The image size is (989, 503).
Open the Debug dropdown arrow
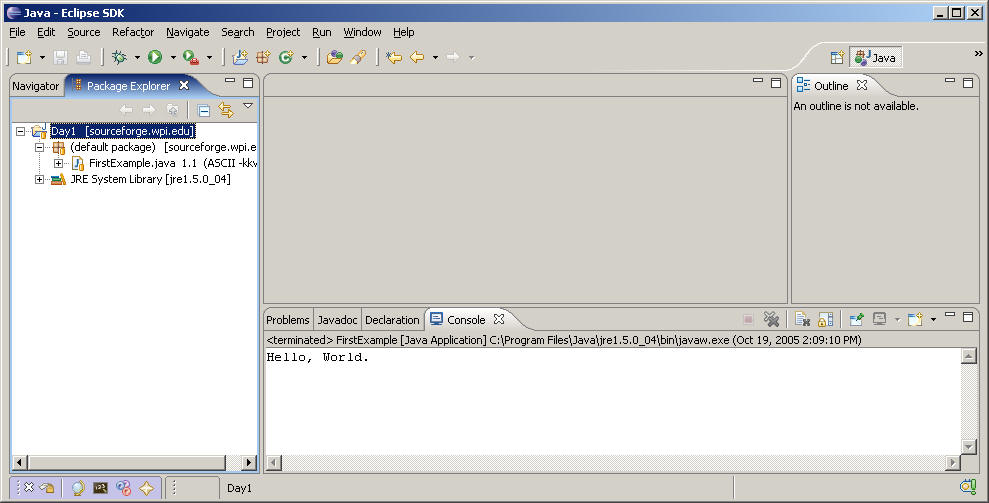(x=137, y=57)
